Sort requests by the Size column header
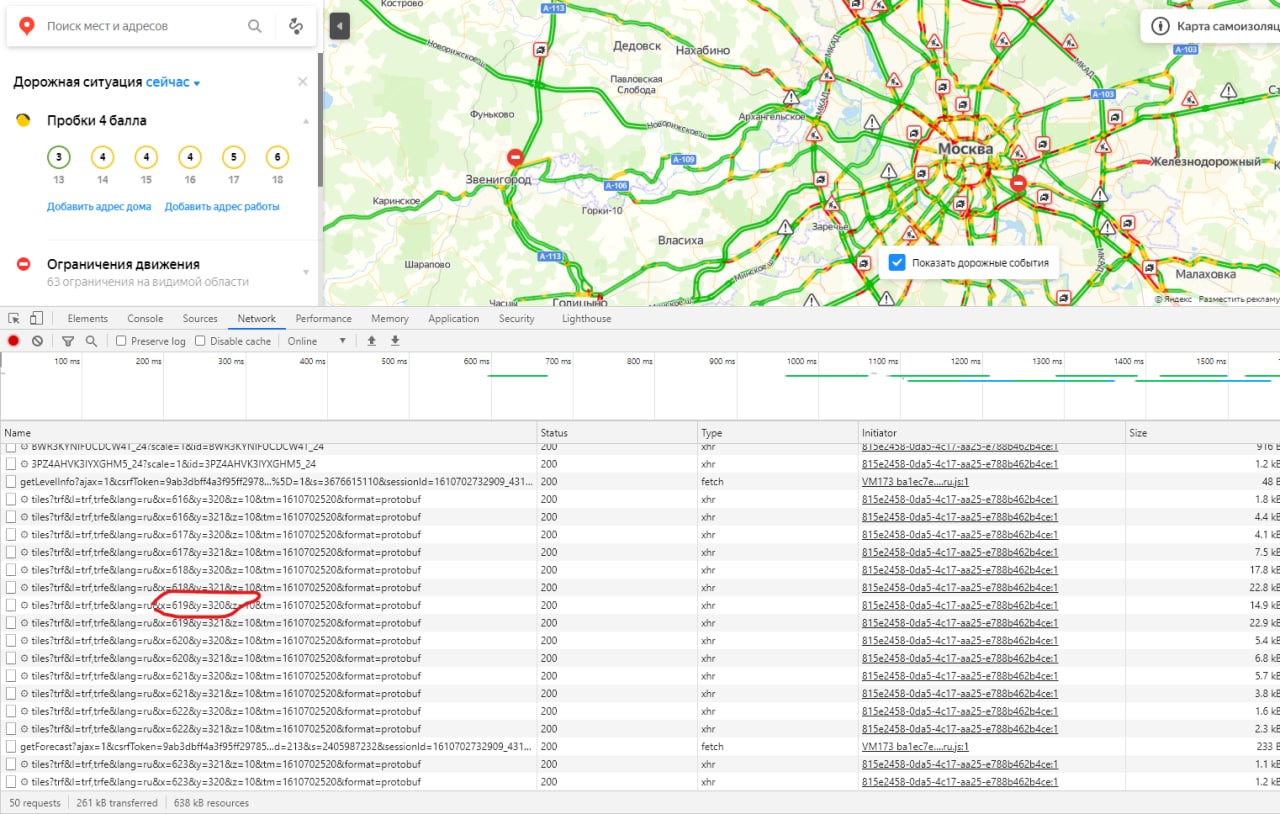 [1202, 433]
